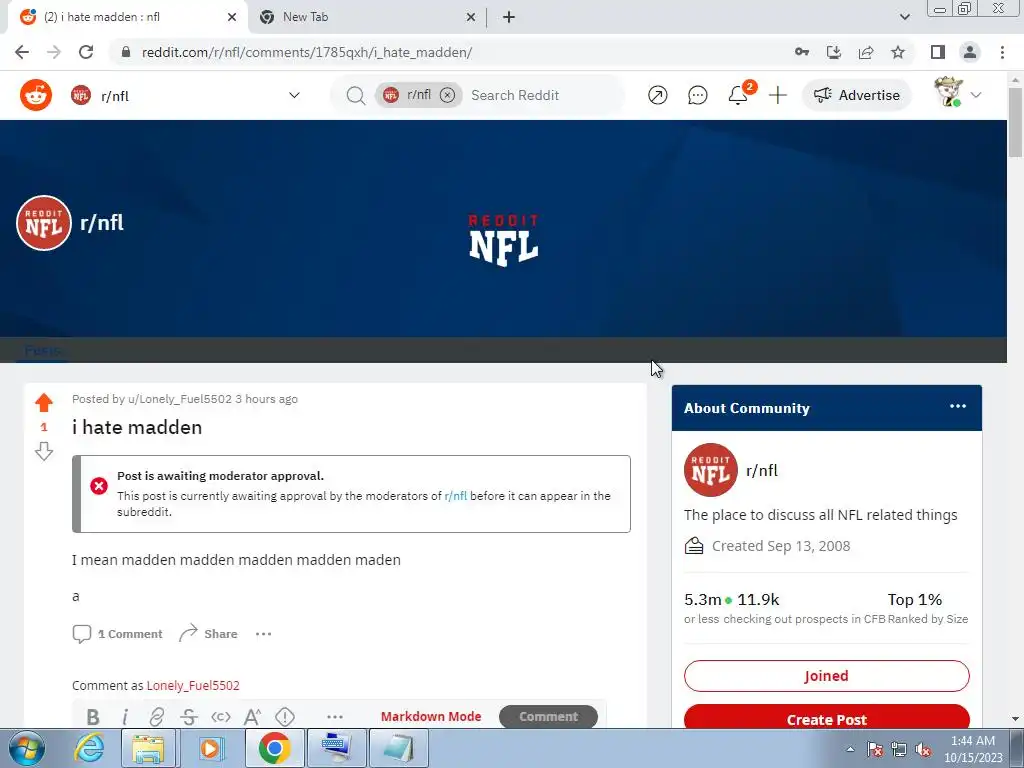Switch to Markdown Mode
This screenshot has height=768, width=1024.
tap(431, 716)
